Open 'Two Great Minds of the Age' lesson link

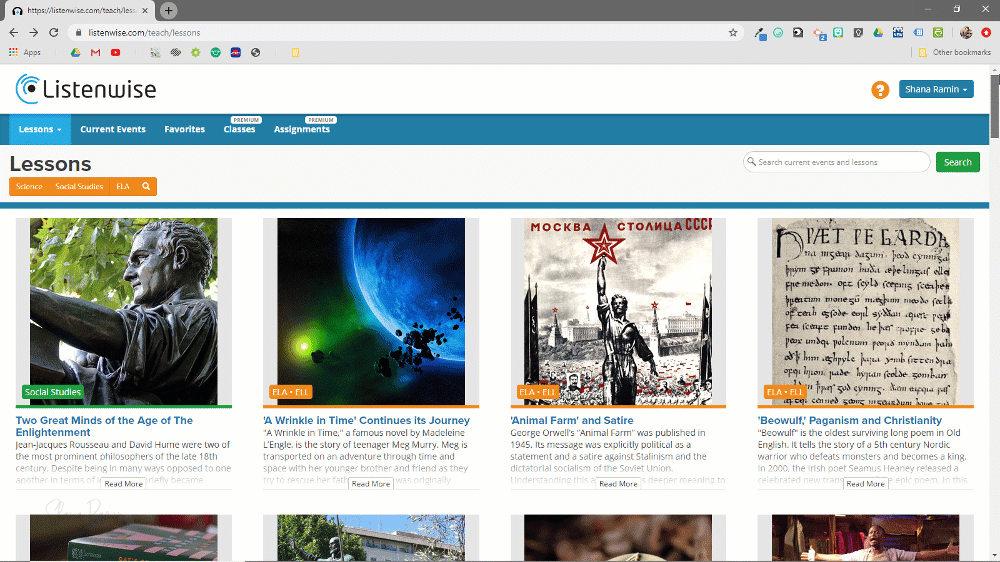(104, 426)
